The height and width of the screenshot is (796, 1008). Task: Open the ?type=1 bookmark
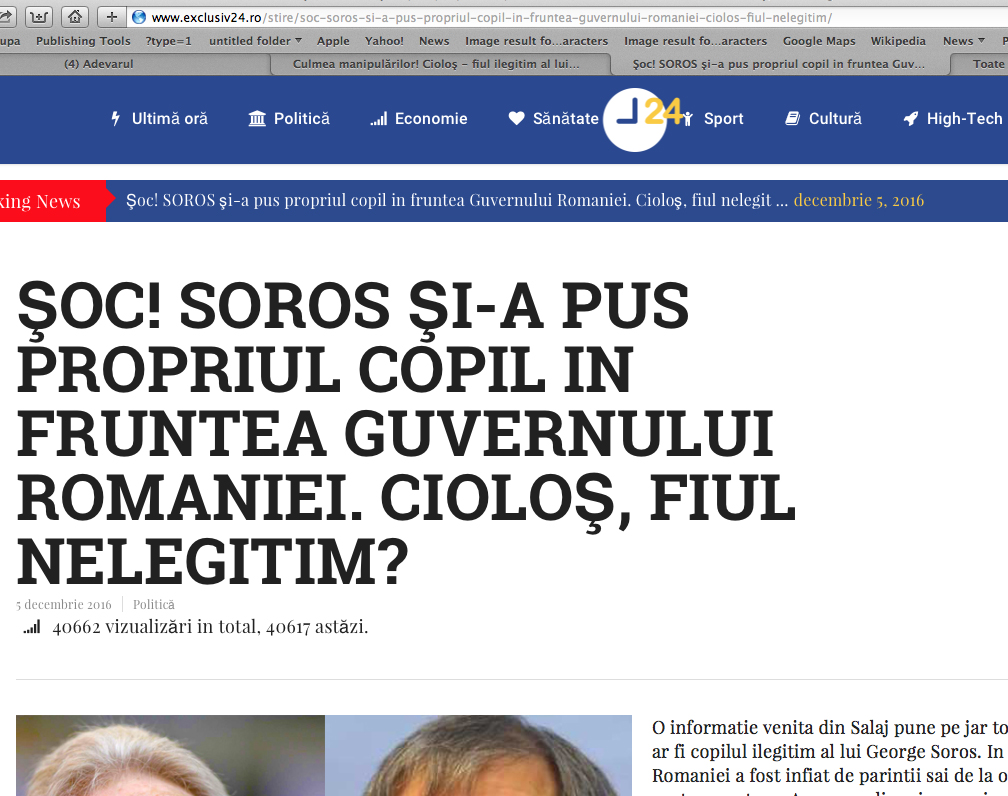168,41
